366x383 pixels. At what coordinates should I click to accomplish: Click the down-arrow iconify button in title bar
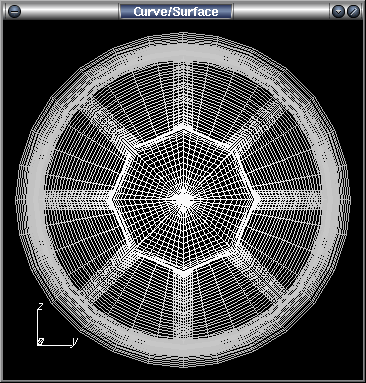click(338, 11)
